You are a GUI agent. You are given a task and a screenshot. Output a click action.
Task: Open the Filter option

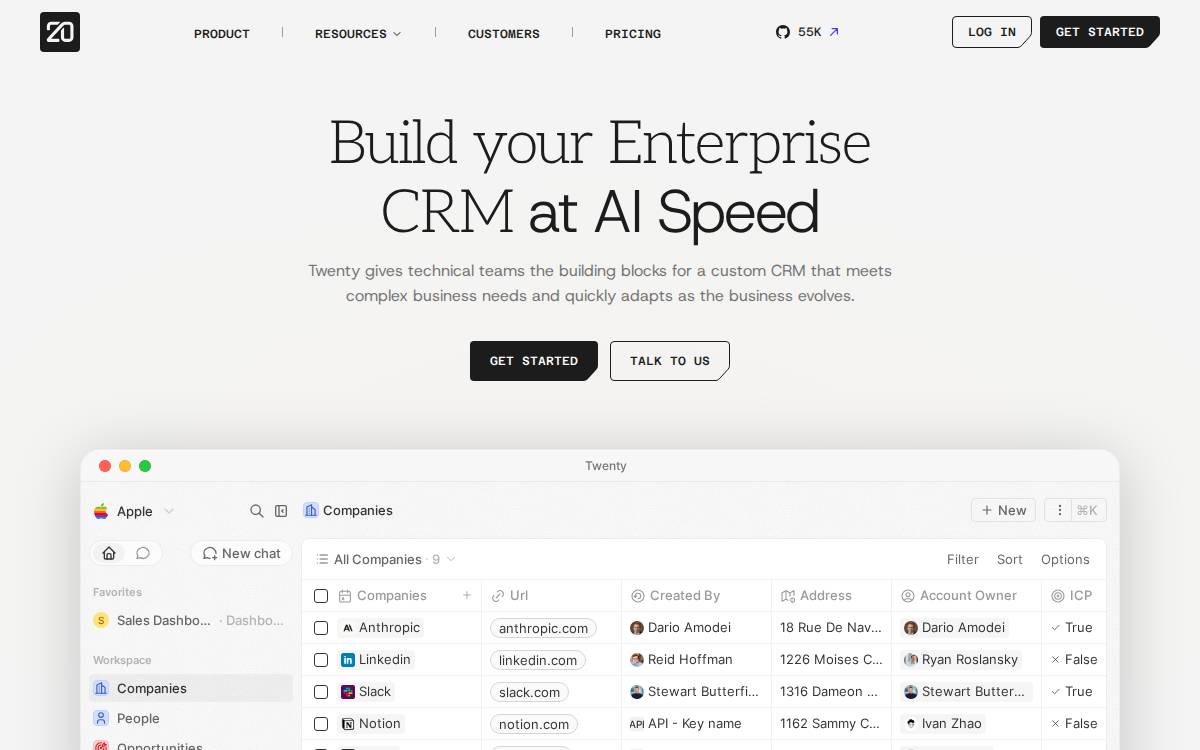(963, 559)
